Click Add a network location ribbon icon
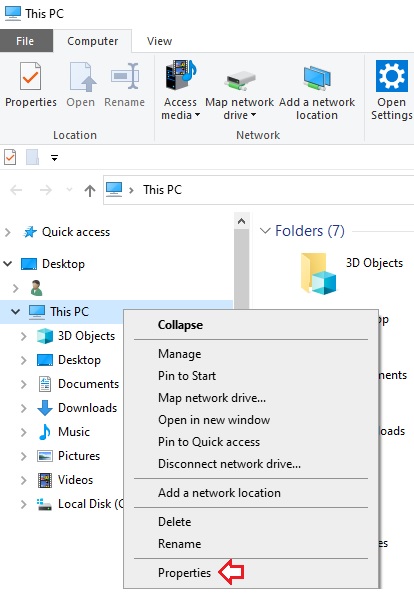Viewport: 414px width, 596px height. tap(317, 78)
